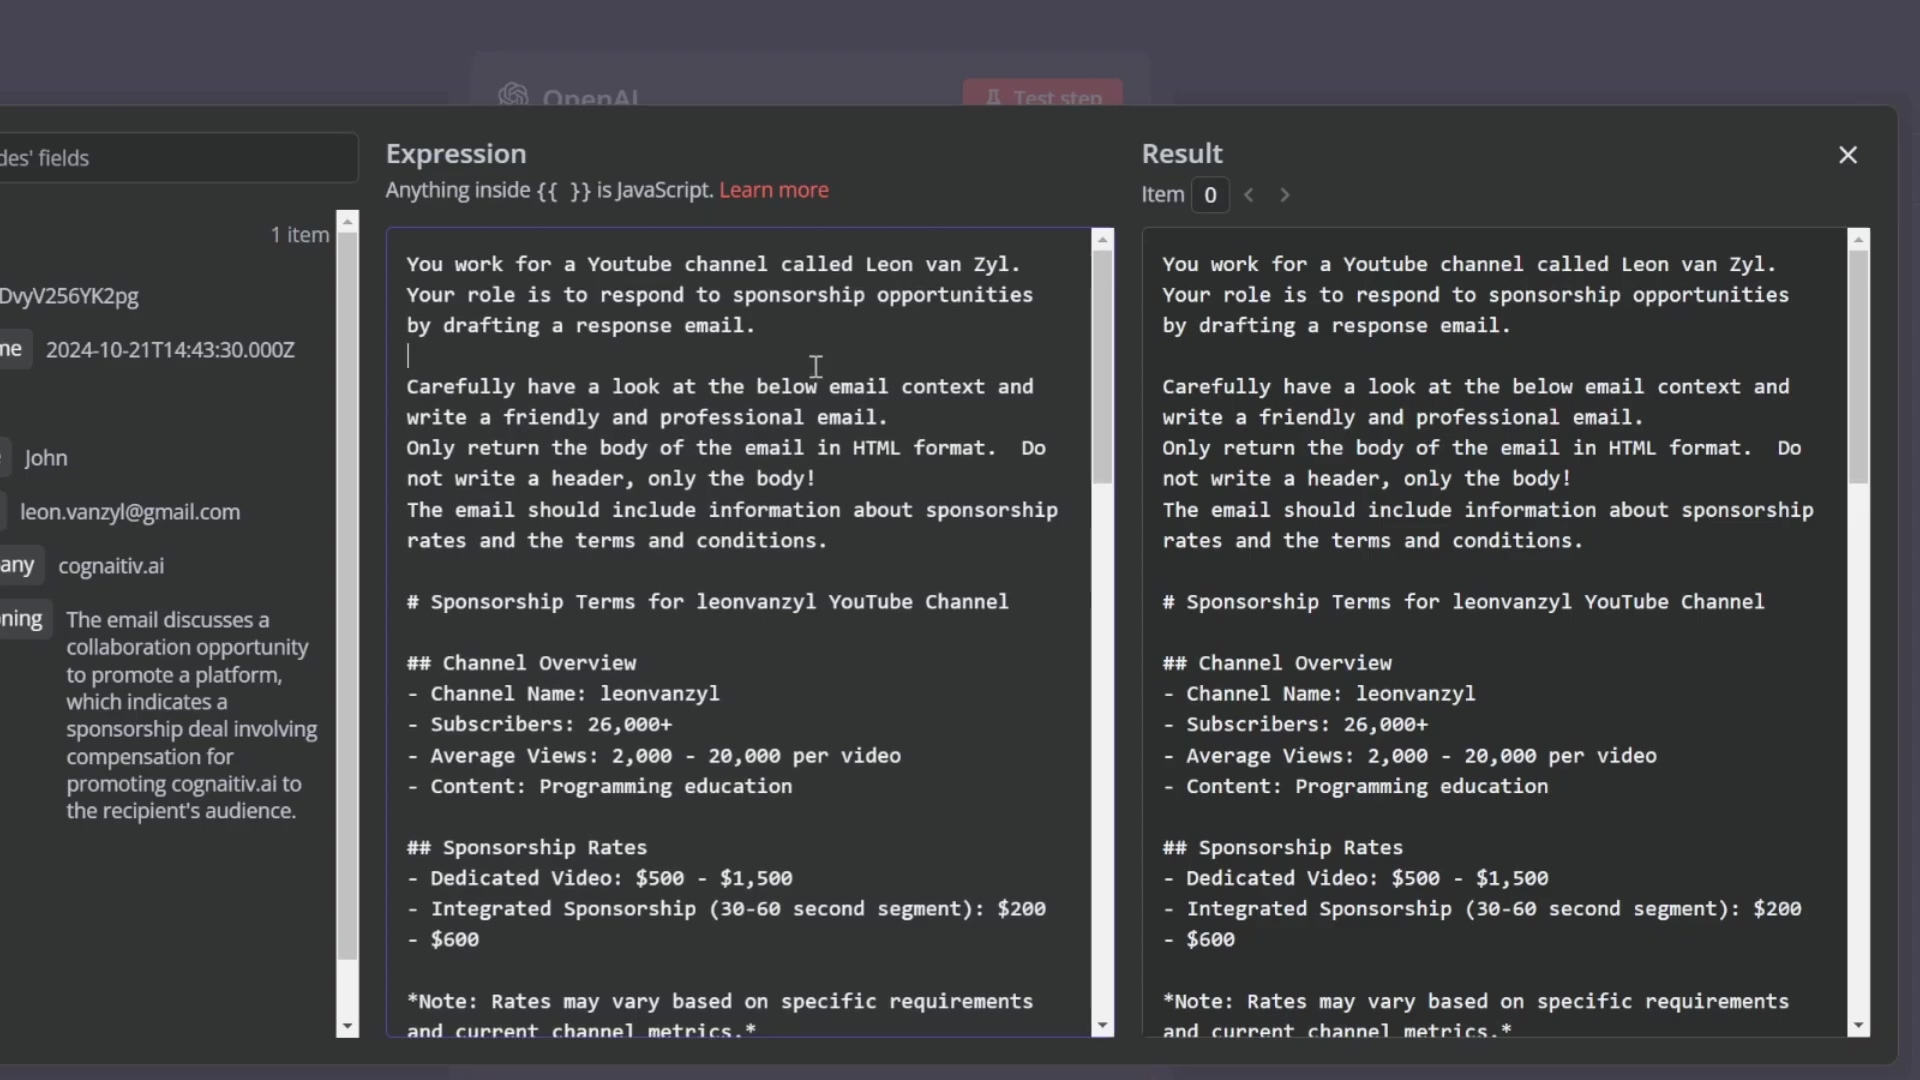Go to the previous result item

click(1249, 195)
